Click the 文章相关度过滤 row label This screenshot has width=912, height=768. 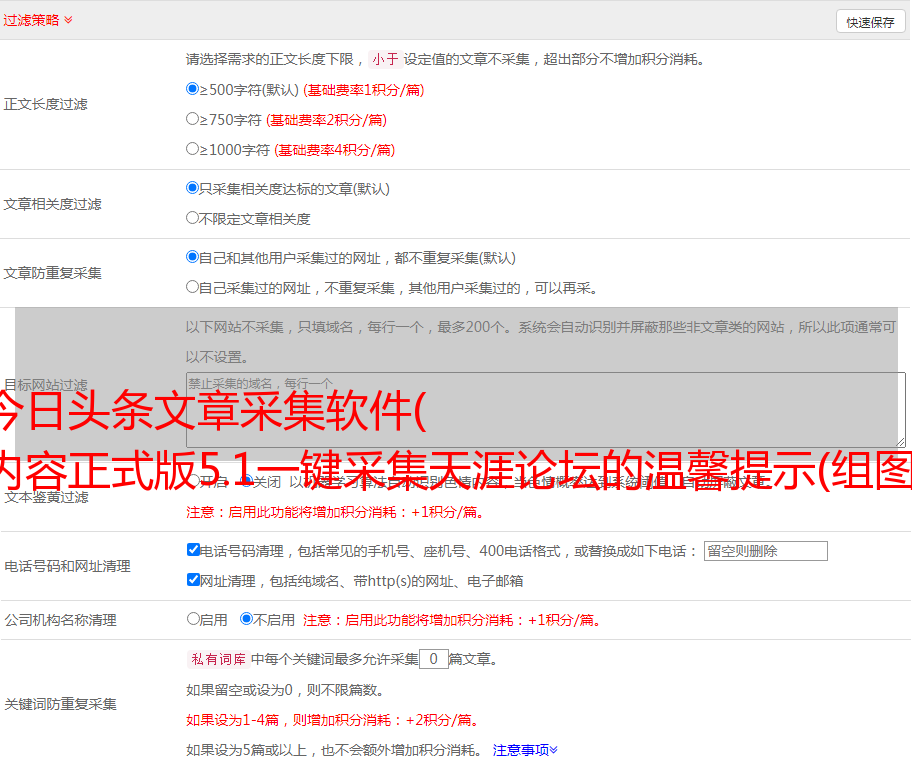pos(52,204)
